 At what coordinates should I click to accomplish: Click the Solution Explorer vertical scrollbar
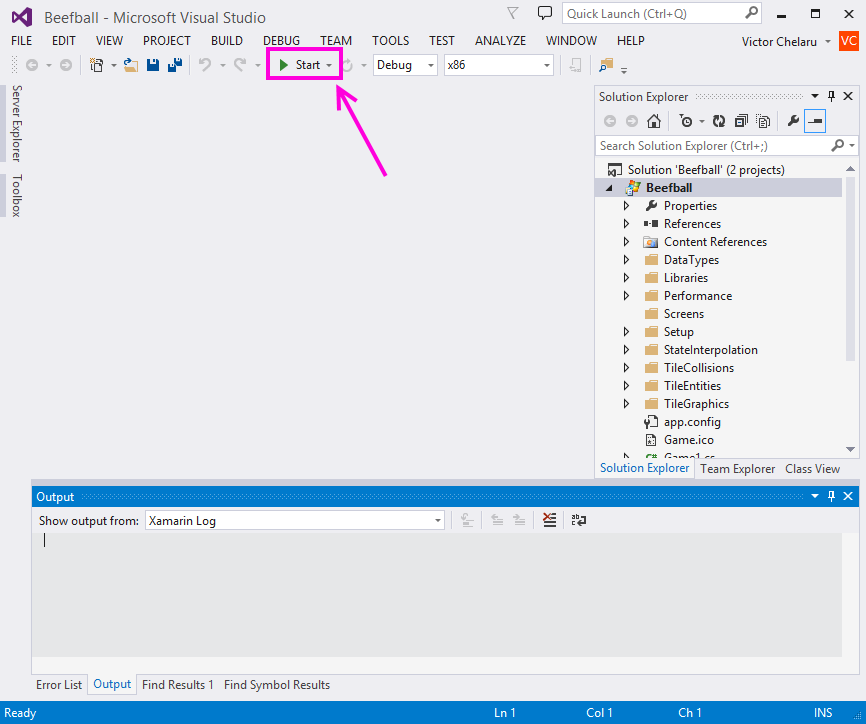851,270
